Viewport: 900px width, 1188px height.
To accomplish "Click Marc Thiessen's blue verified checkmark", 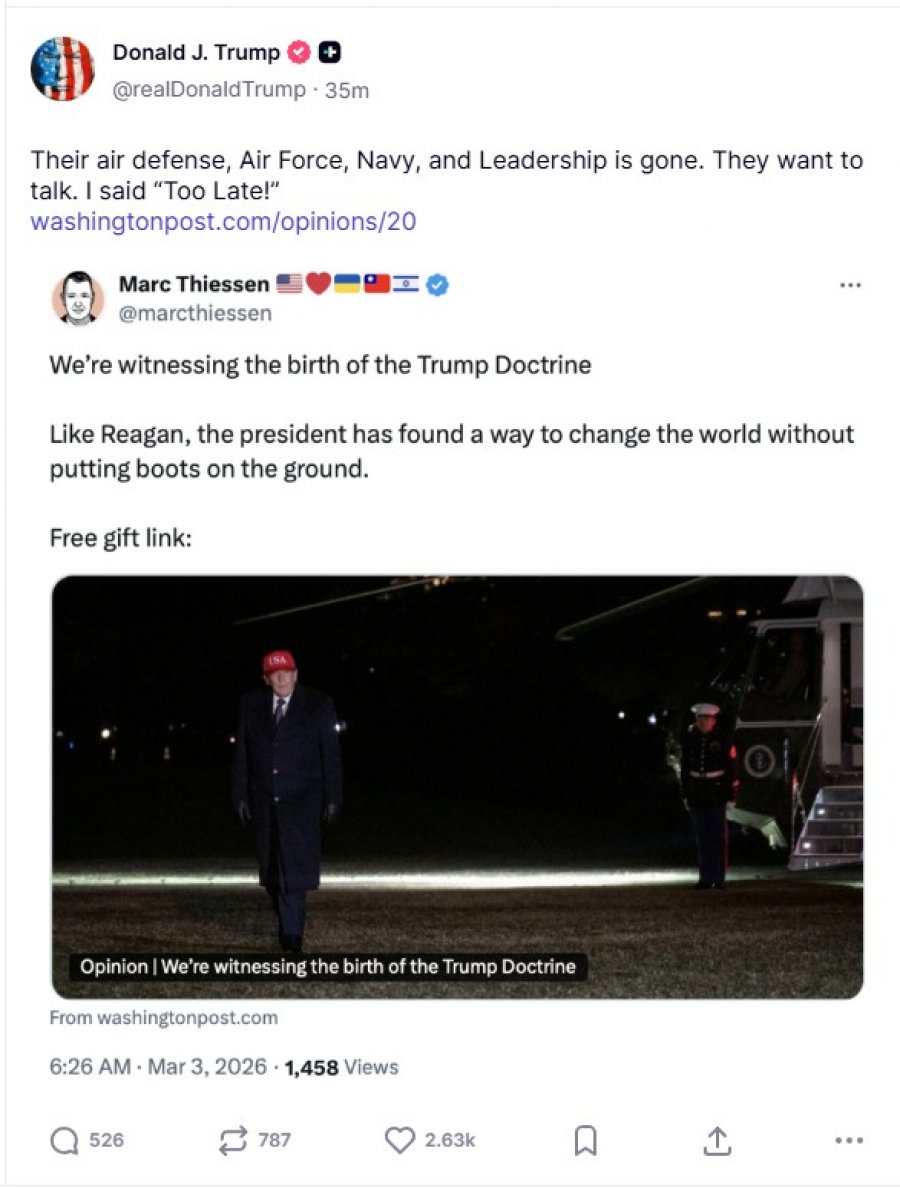I will 437,285.
